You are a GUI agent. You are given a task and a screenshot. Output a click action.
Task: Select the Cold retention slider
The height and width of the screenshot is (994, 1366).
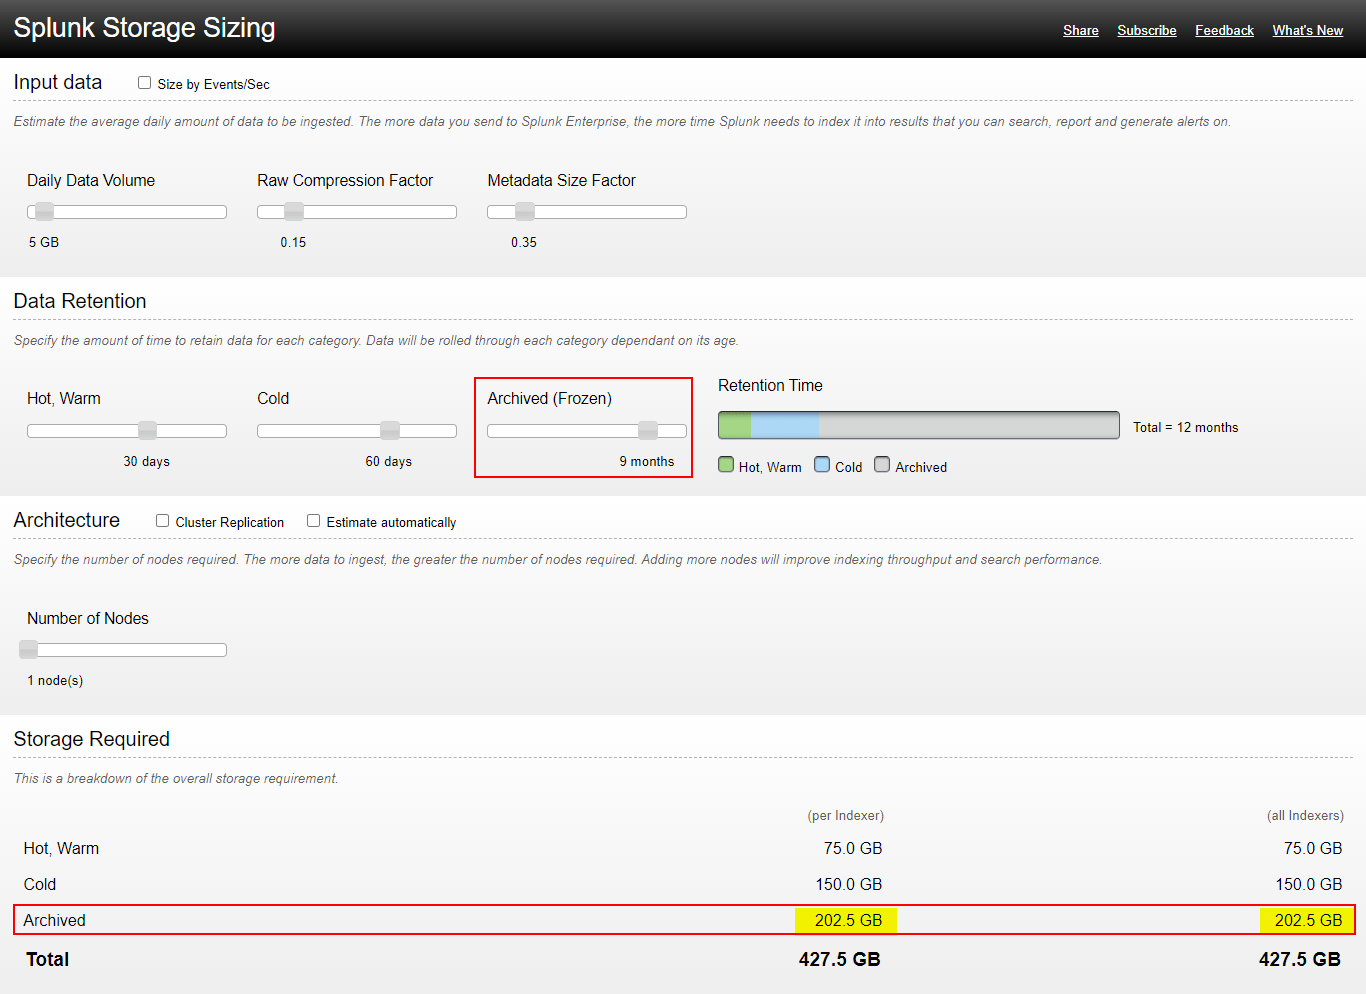pyautogui.click(x=389, y=430)
